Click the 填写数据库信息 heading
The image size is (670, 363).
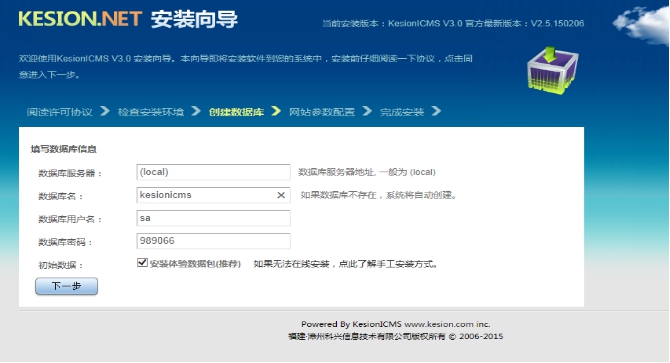[64, 149]
